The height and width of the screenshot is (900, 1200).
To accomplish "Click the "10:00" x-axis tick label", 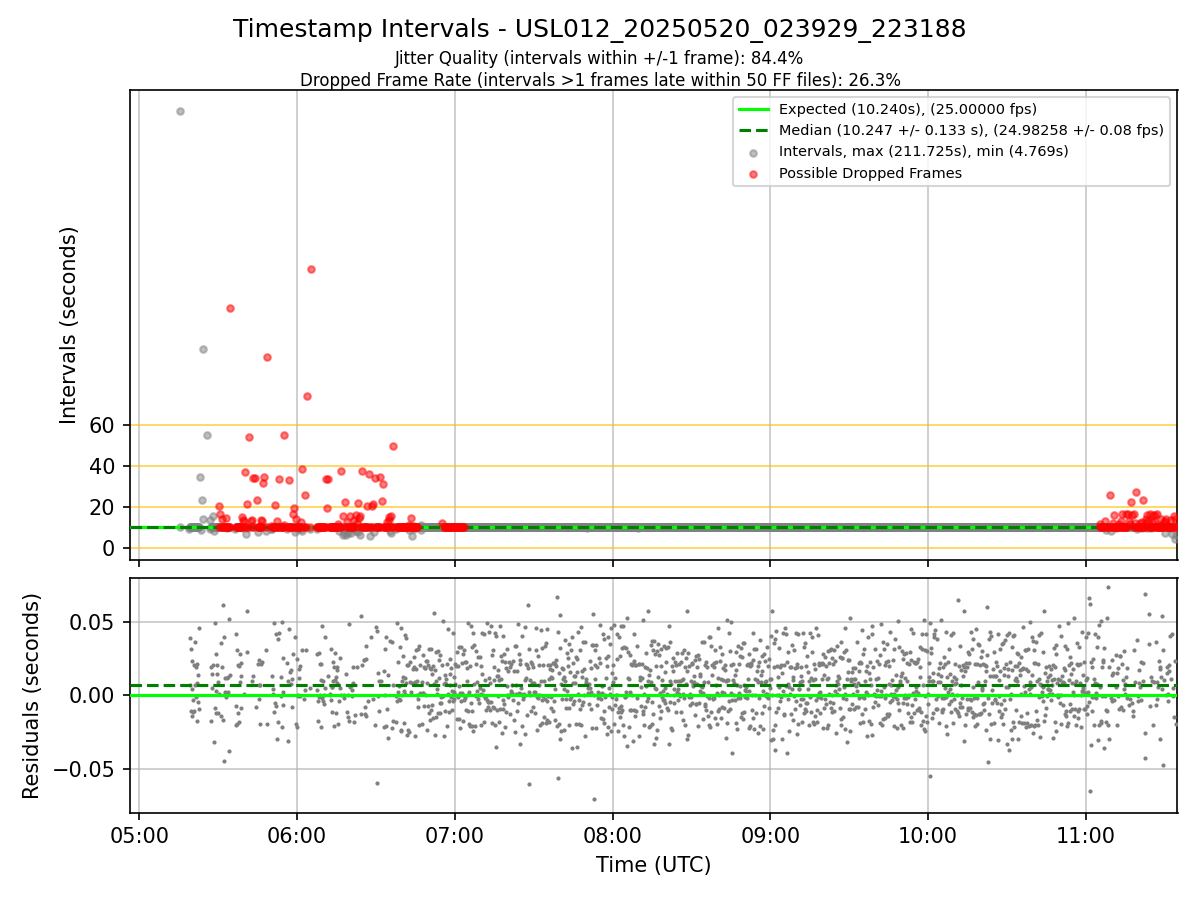I will [x=928, y=835].
